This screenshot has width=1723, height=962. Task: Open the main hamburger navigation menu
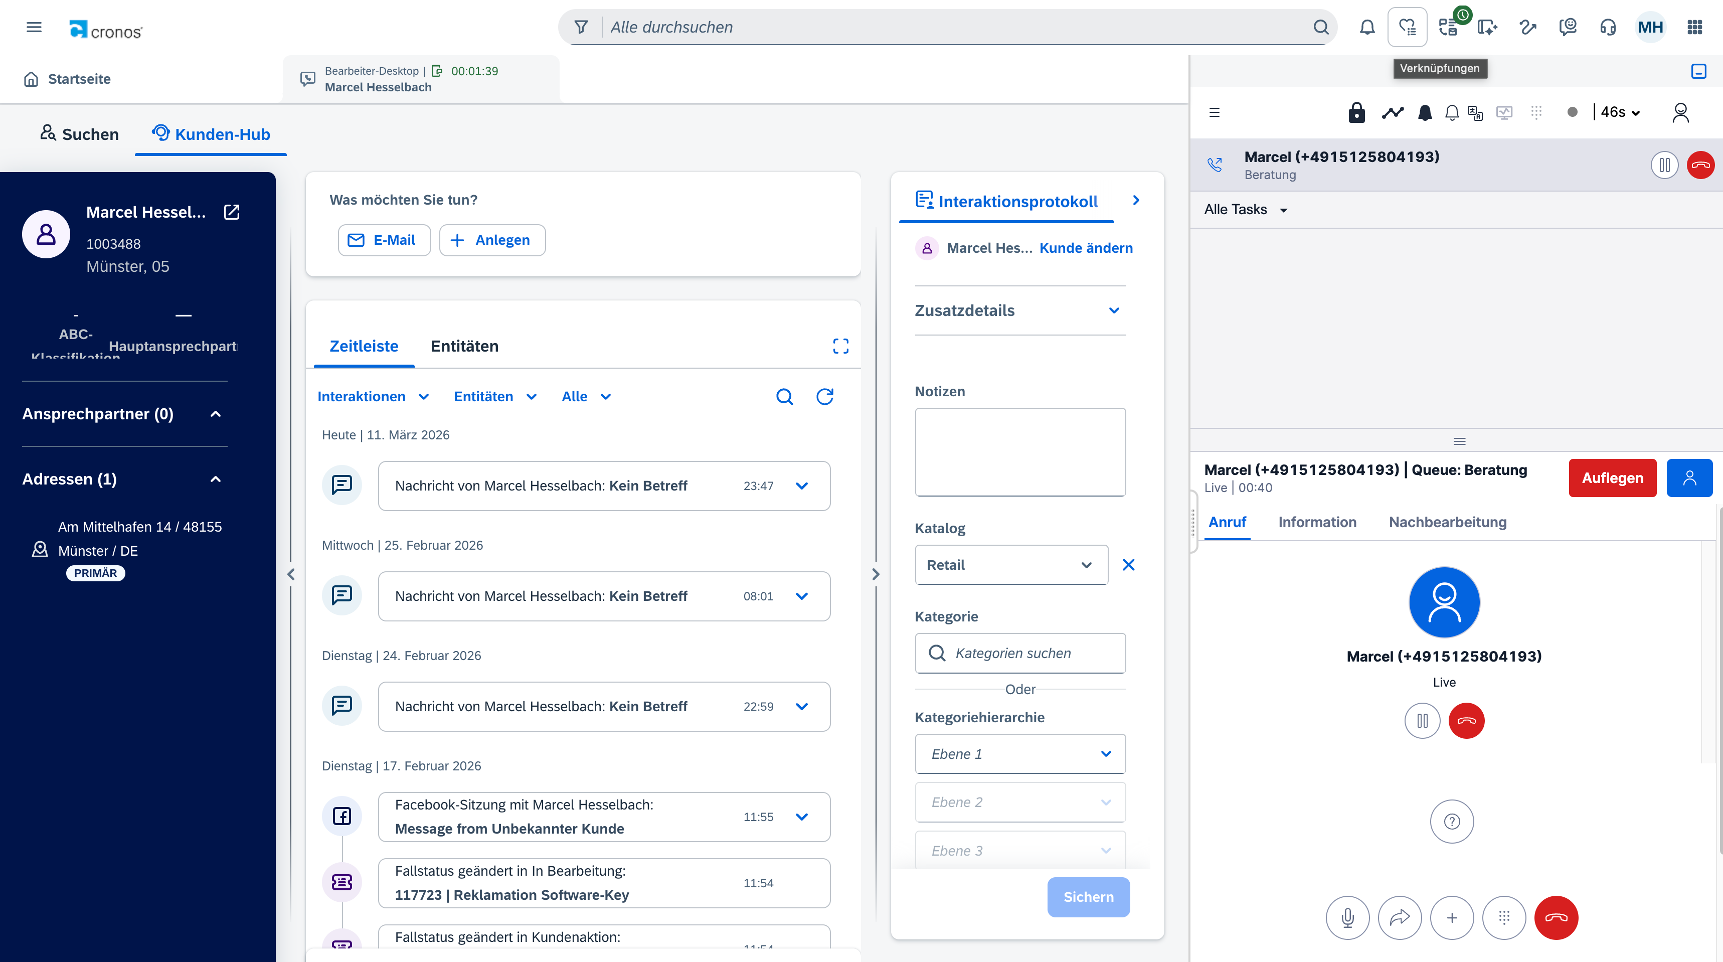[34, 27]
